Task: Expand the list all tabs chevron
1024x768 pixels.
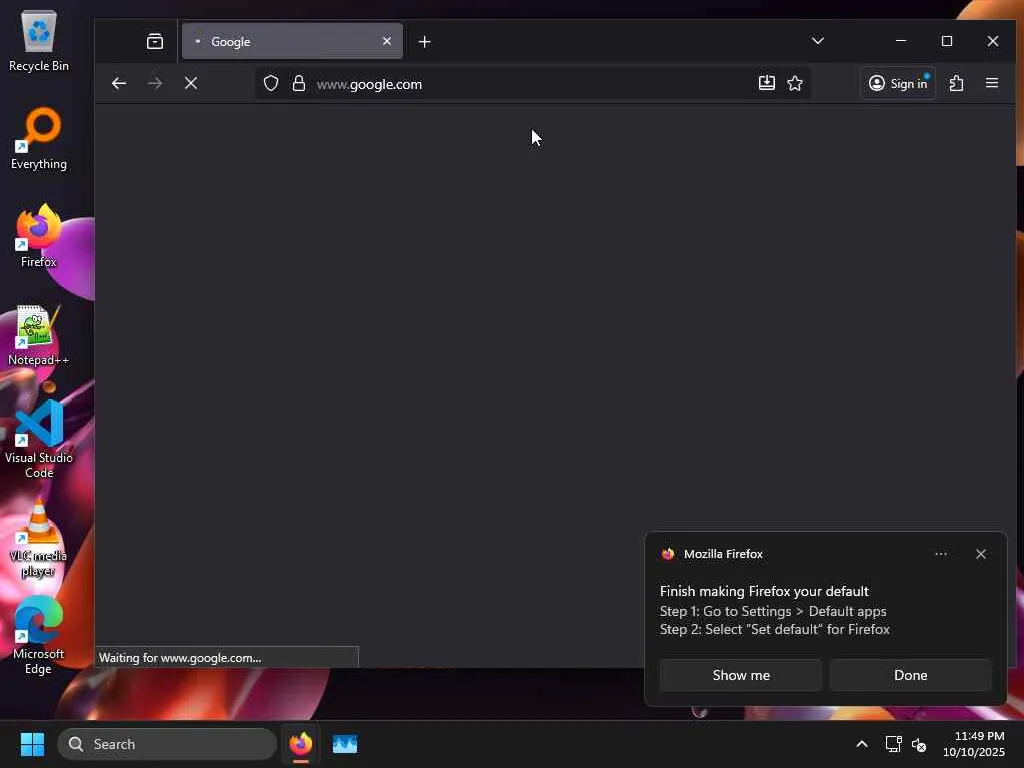Action: tap(818, 41)
